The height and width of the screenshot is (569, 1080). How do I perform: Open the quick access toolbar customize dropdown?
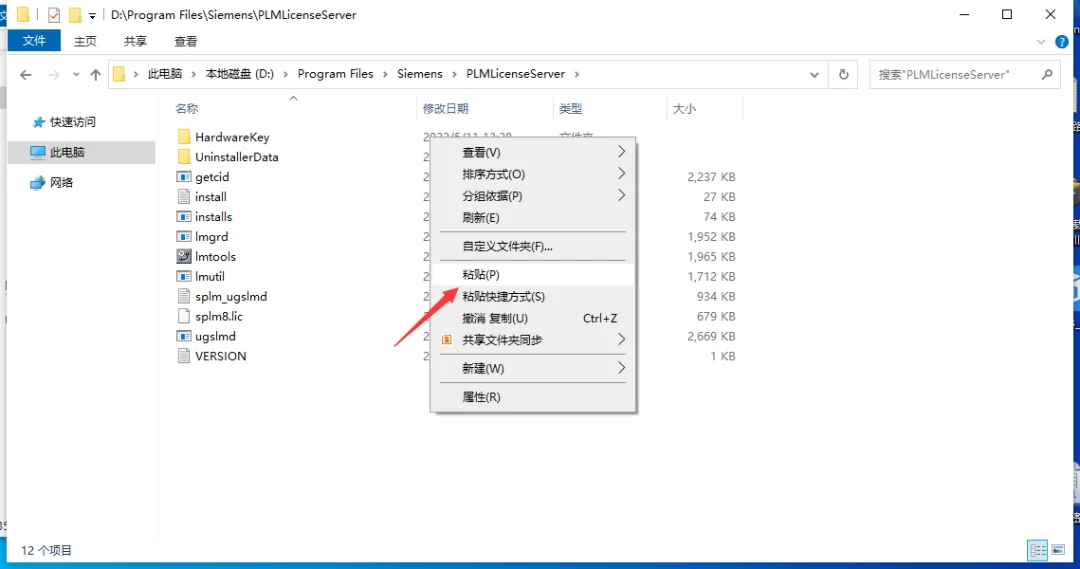coord(92,15)
